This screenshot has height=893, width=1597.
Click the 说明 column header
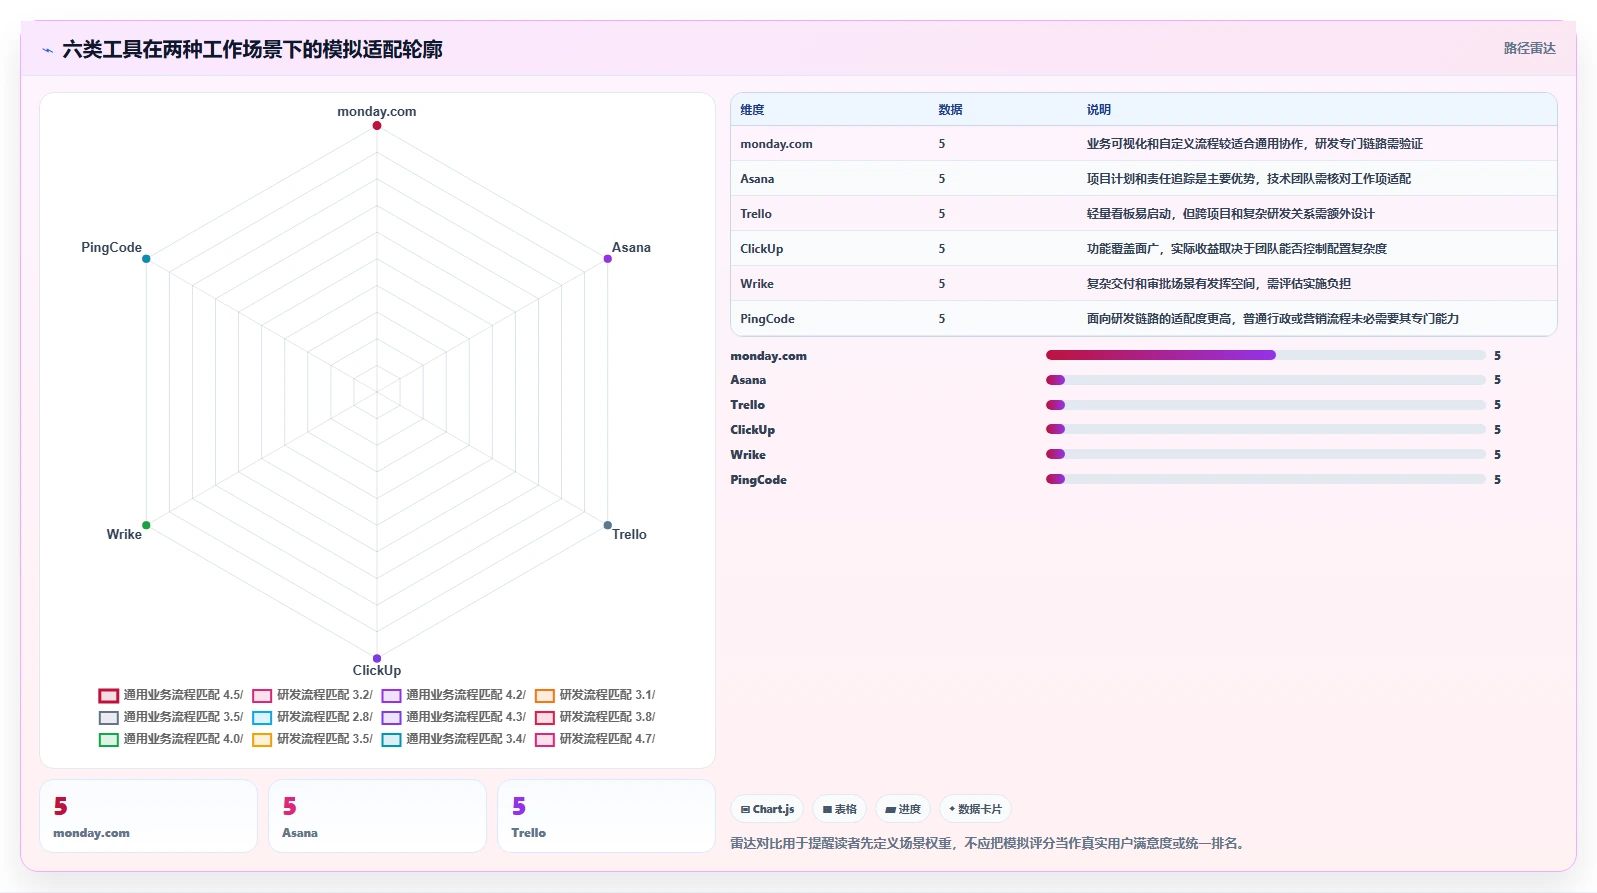coord(1099,110)
